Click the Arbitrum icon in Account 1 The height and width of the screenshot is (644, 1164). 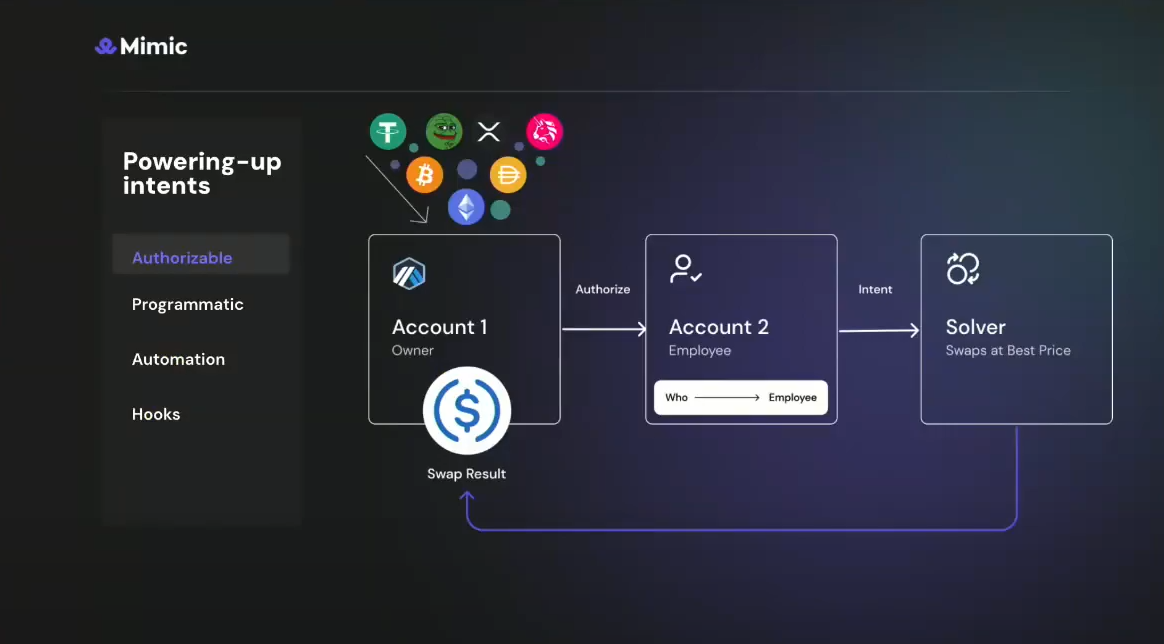pos(409,273)
